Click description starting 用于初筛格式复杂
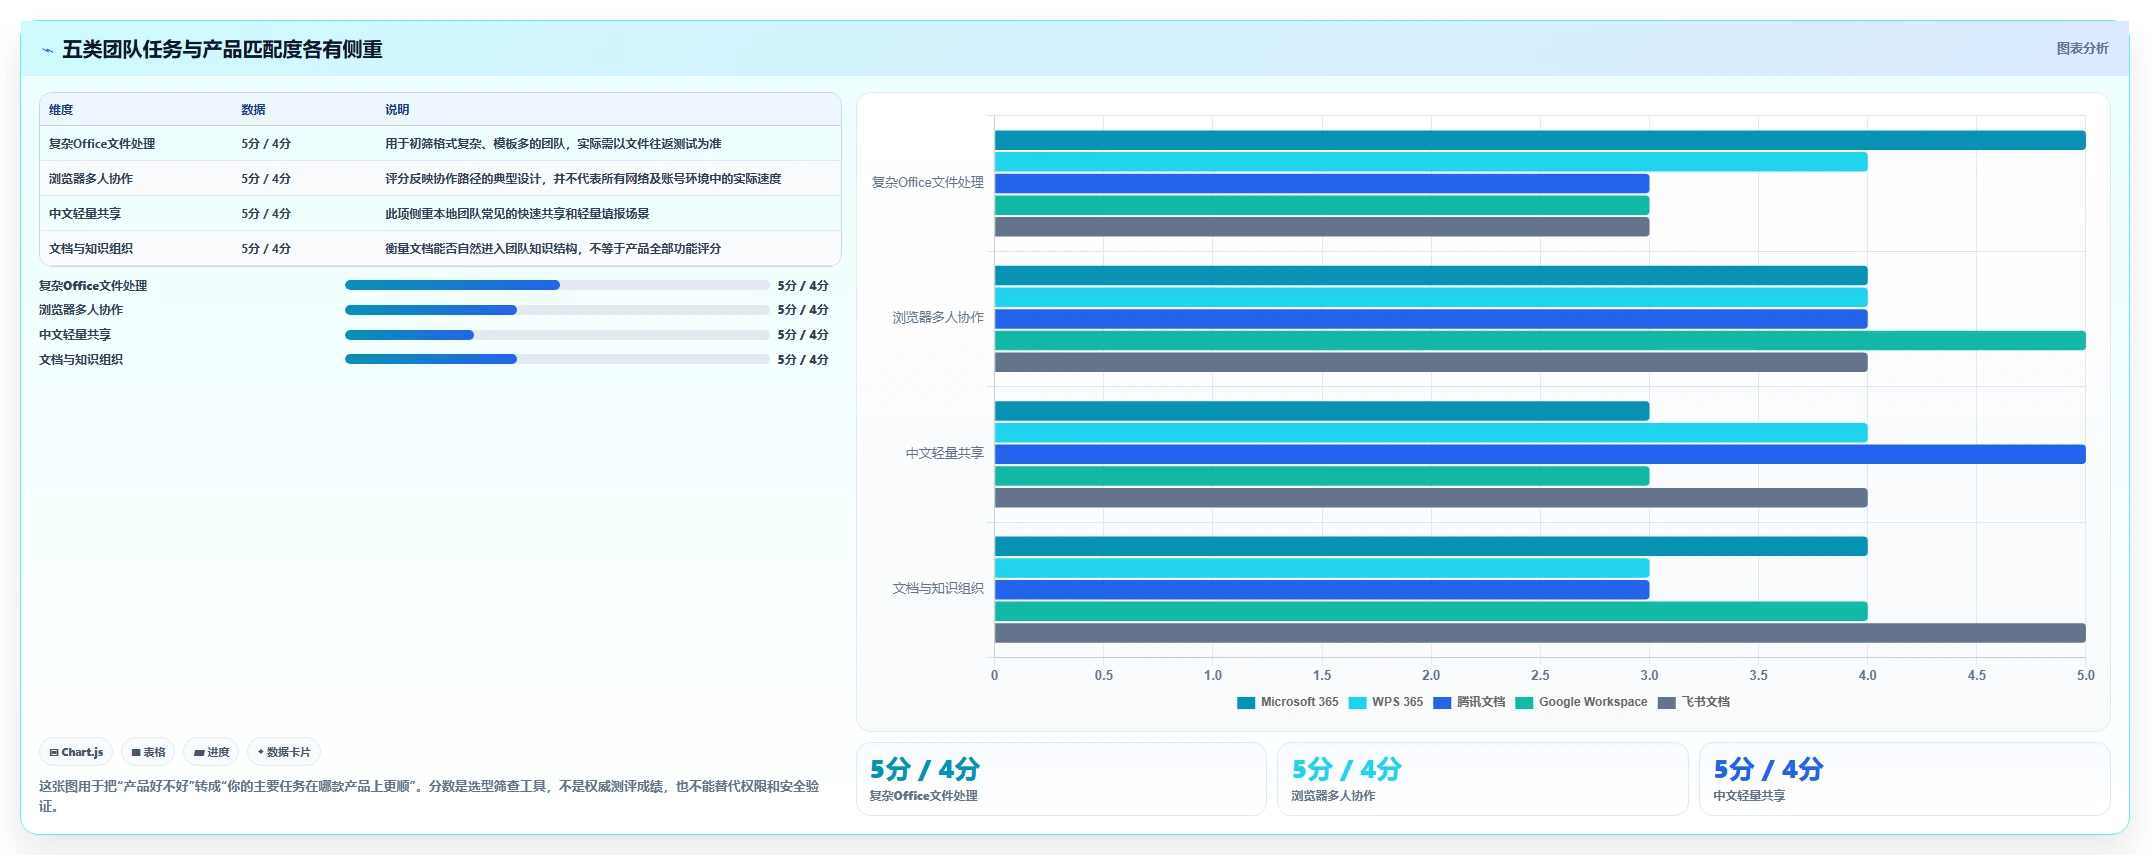 tap(553, 144)
